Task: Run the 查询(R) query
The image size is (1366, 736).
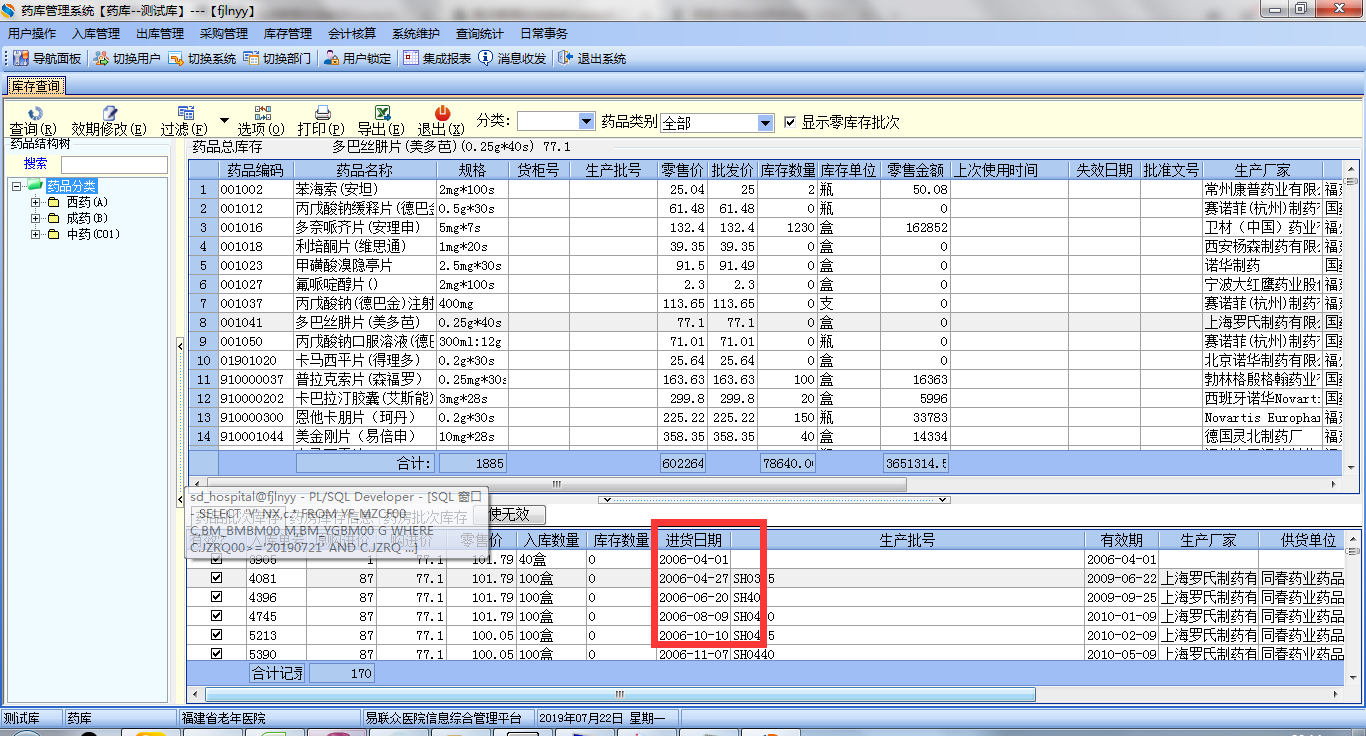Action: (x=33, y=121)
